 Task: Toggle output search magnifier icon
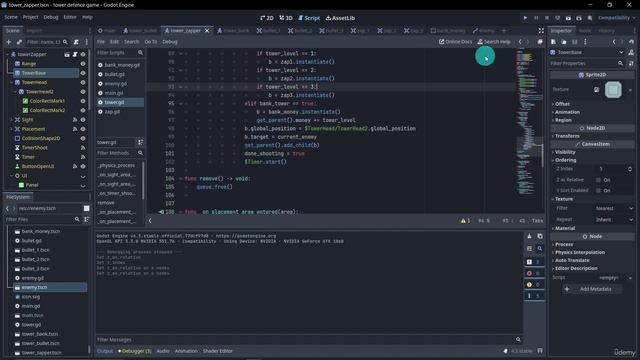[x=540, y=248]
